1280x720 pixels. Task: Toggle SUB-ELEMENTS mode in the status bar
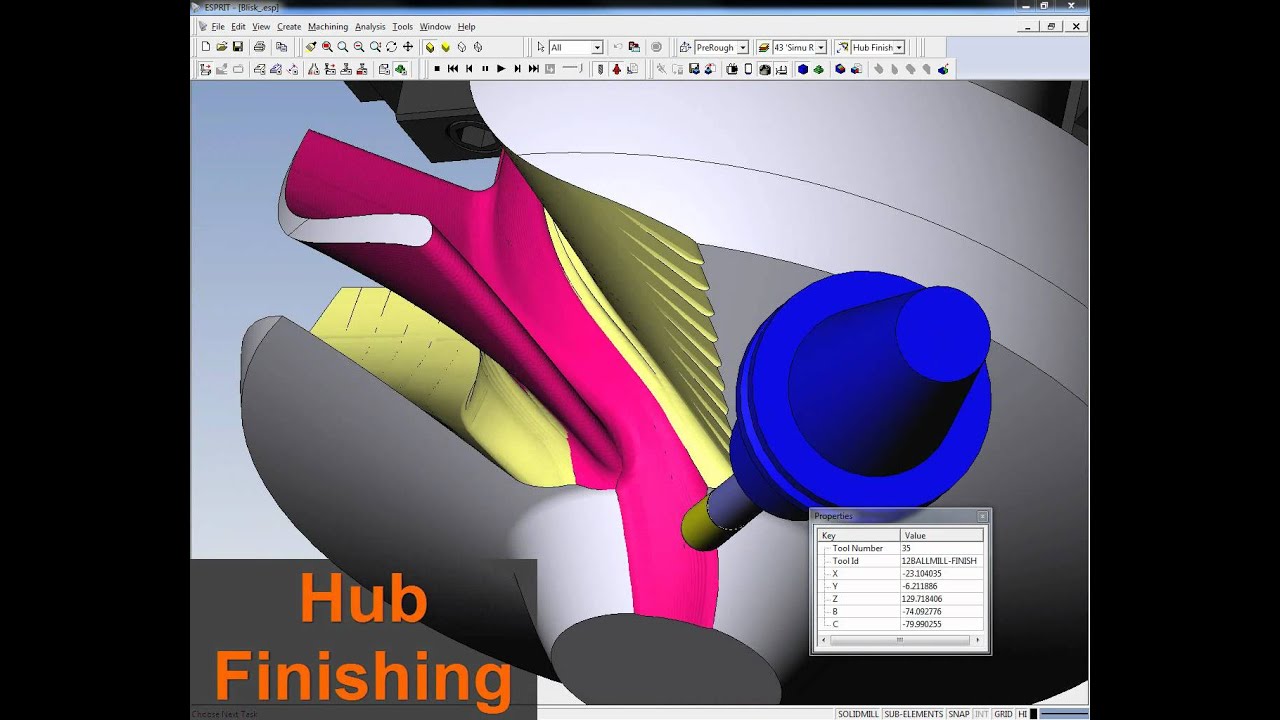click(913, 714)
